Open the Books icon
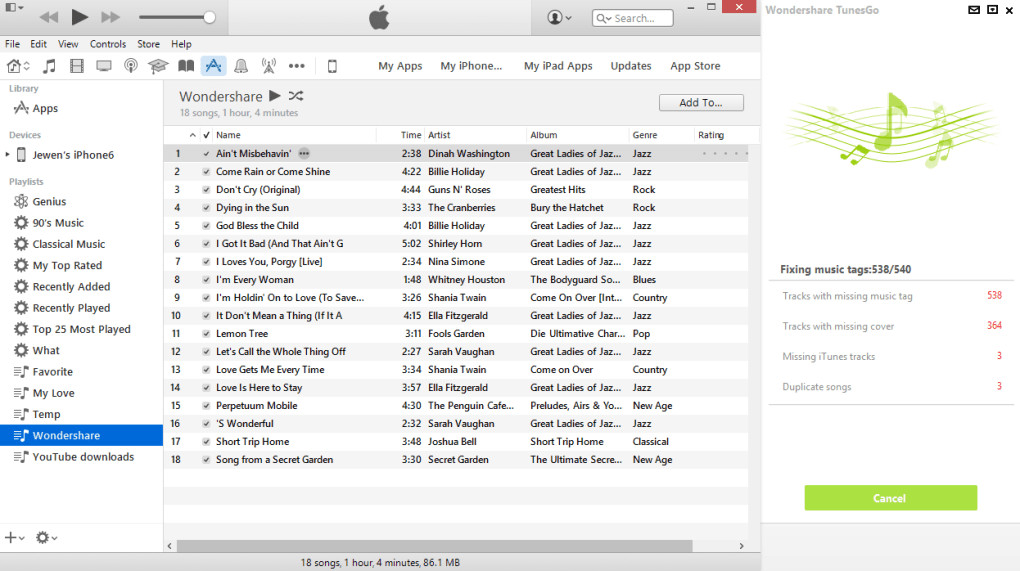 pos(186,66)
